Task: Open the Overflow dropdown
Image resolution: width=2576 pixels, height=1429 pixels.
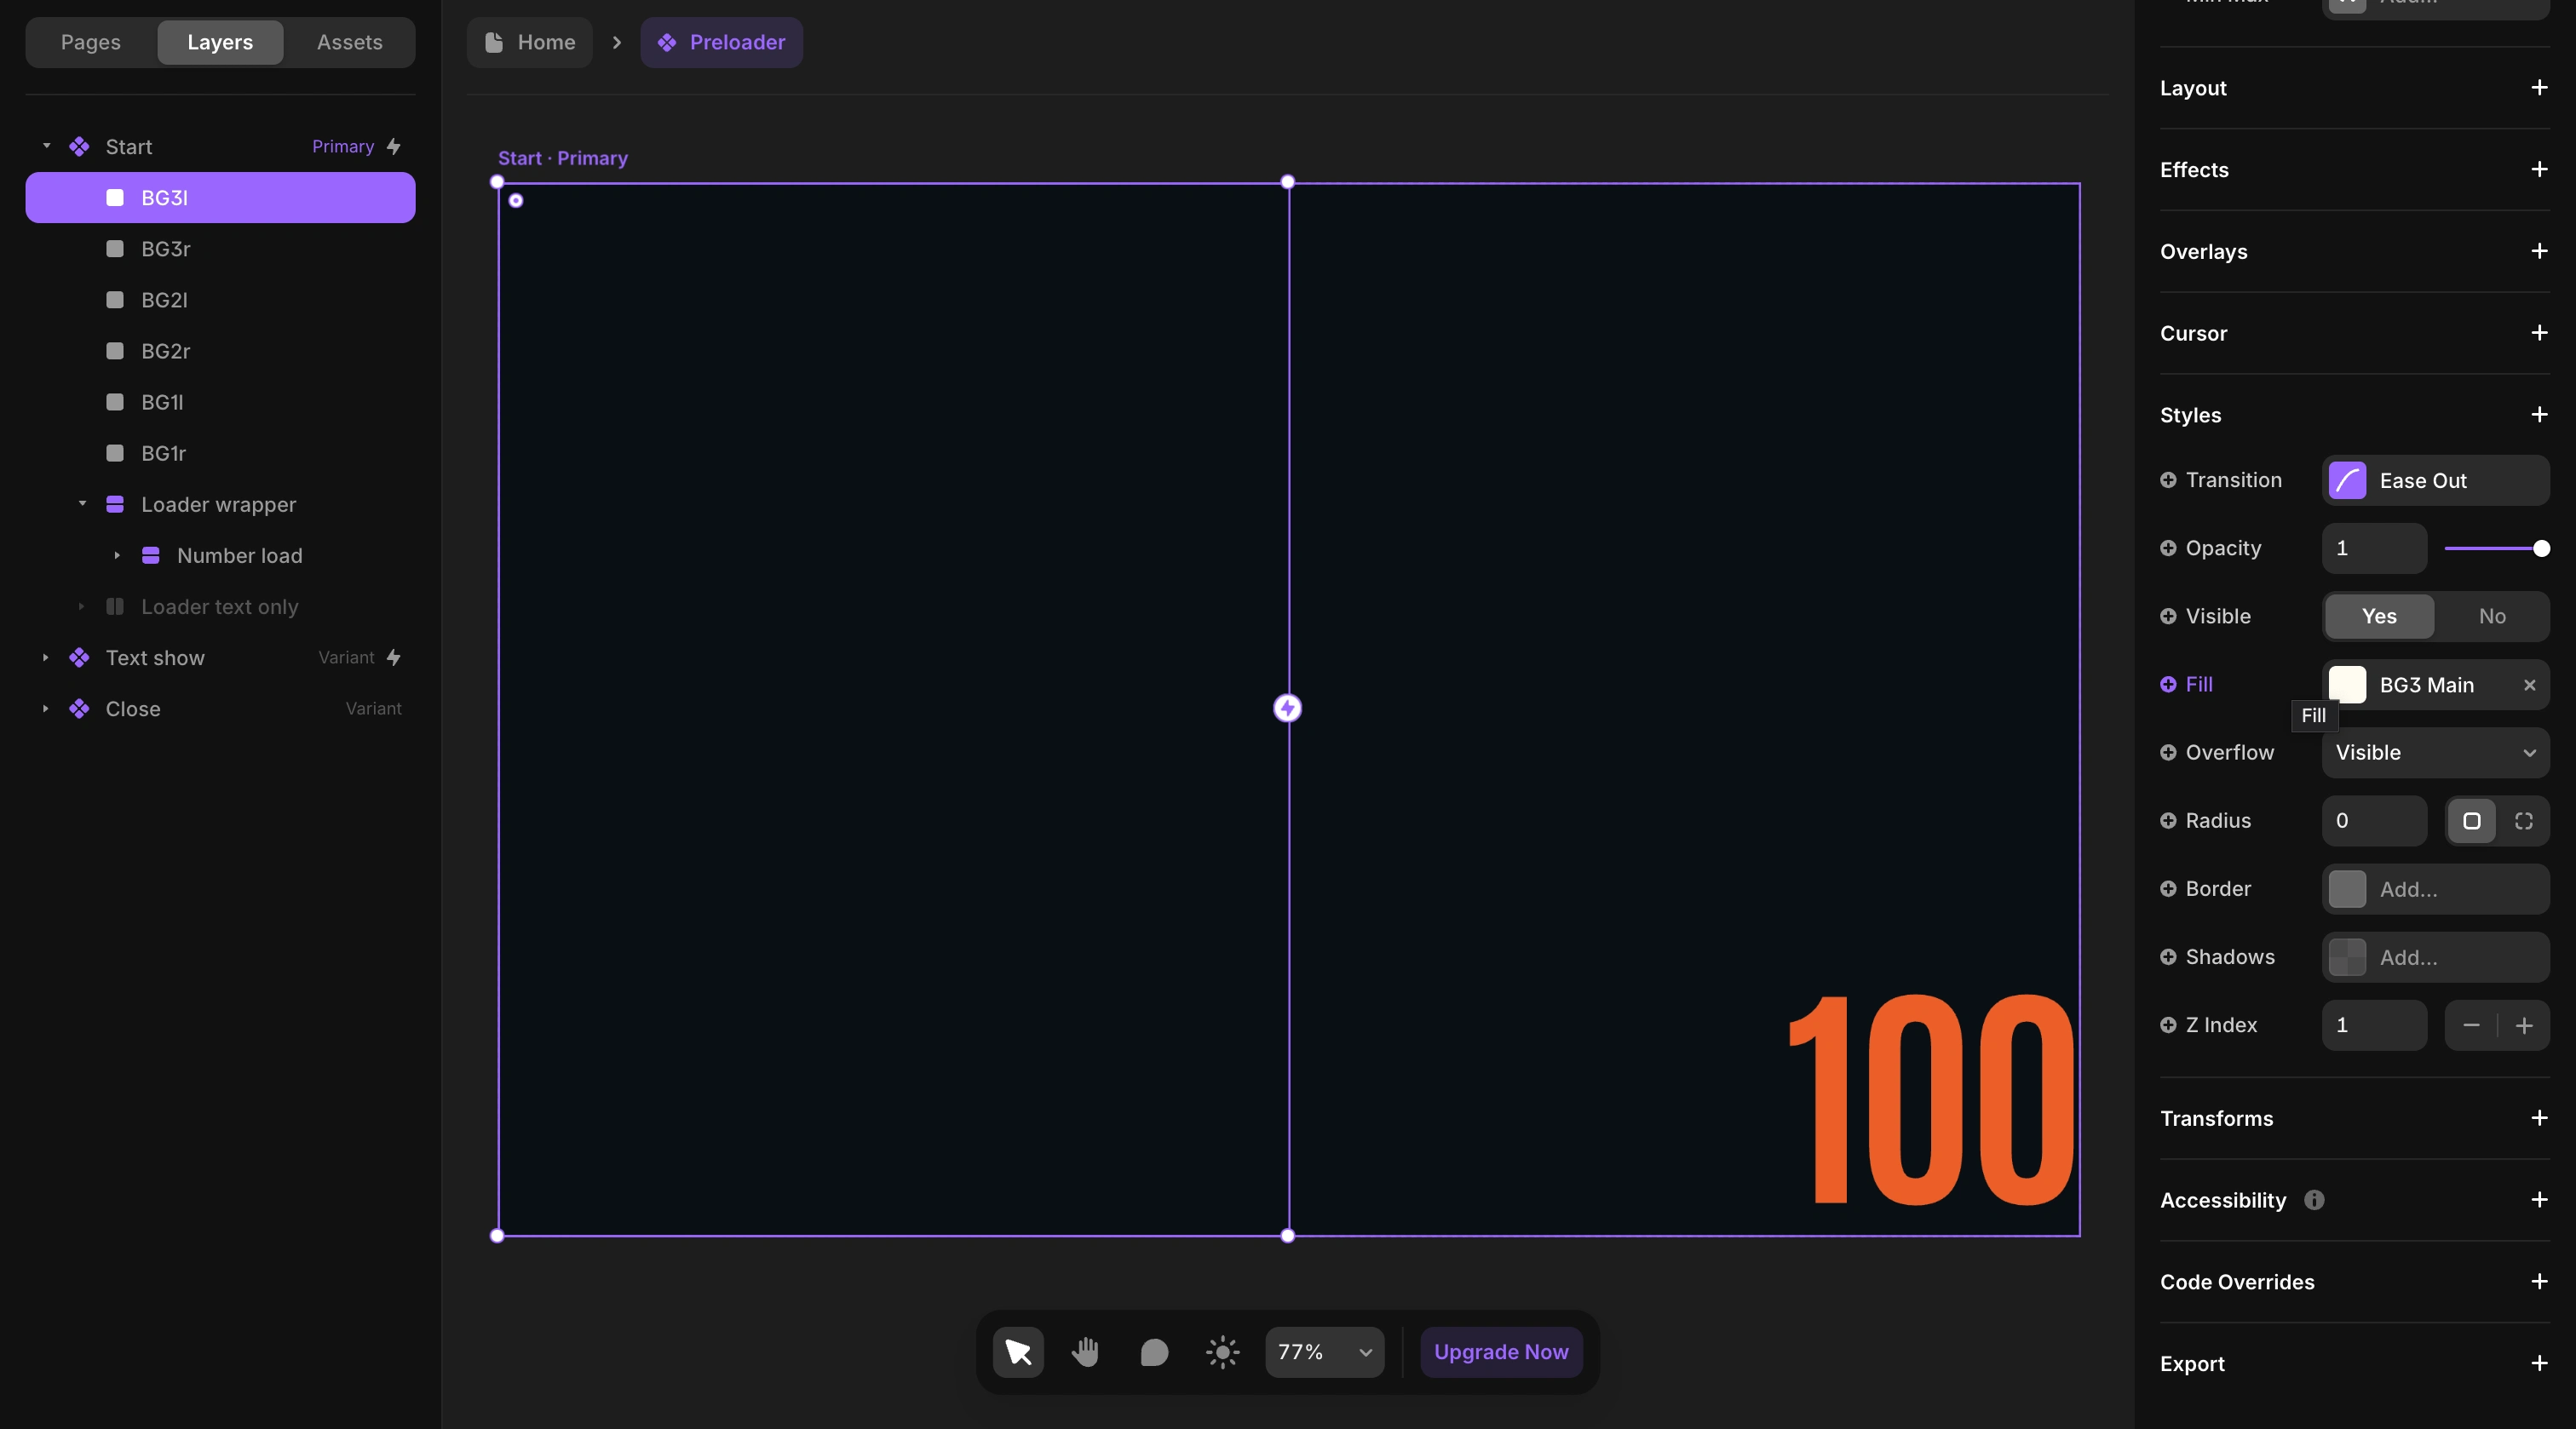Action: coord(2435,752)
